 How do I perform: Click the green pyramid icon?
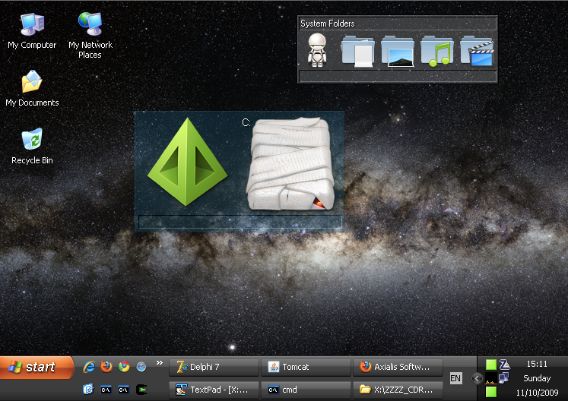(x=187, y=162)
